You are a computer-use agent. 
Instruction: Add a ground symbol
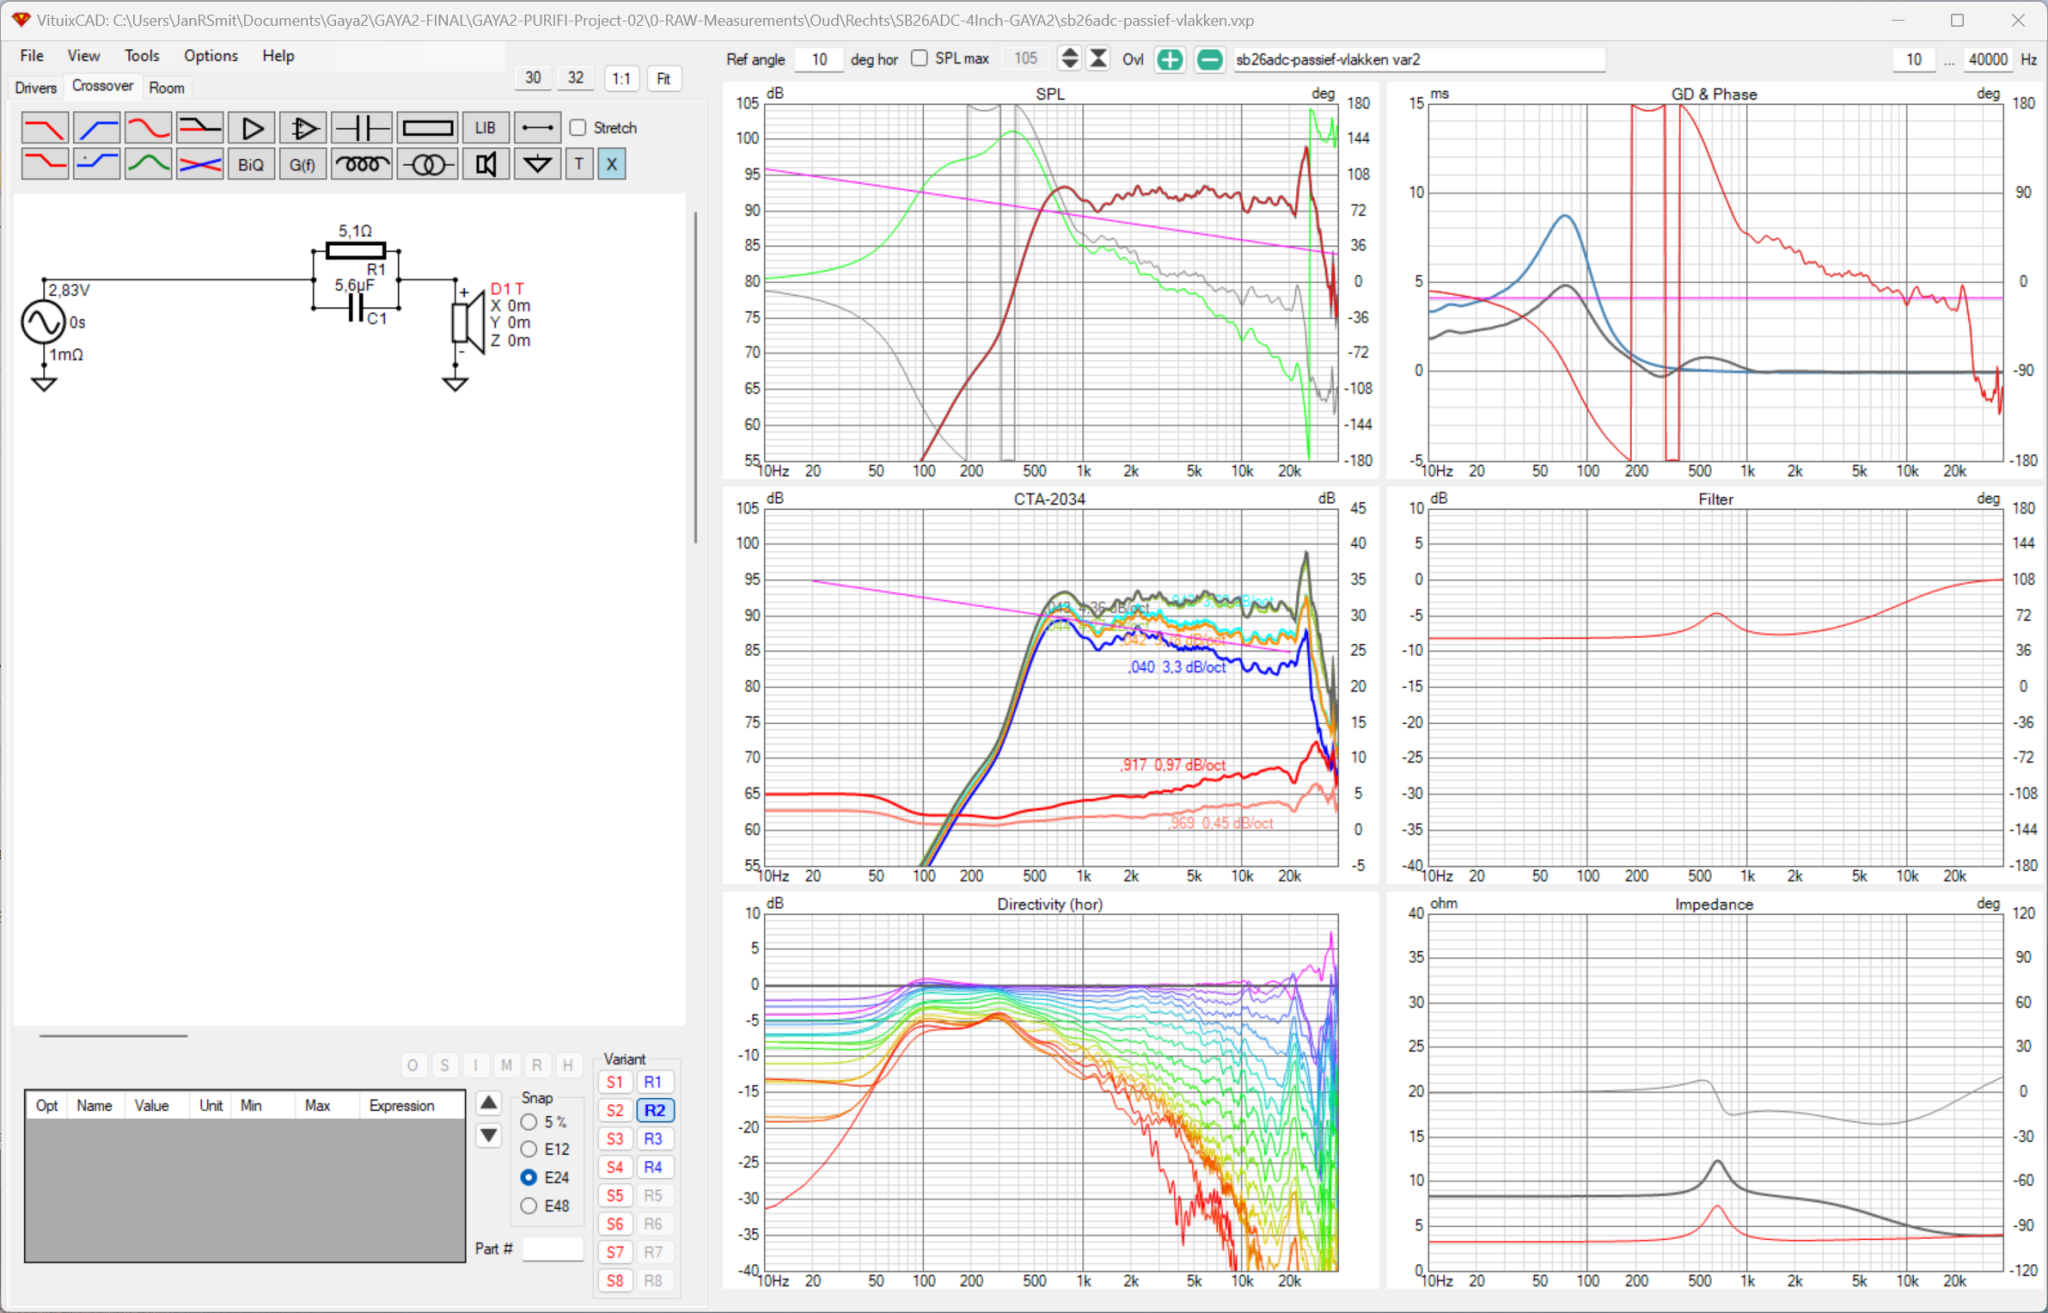(x=538, y=164)
